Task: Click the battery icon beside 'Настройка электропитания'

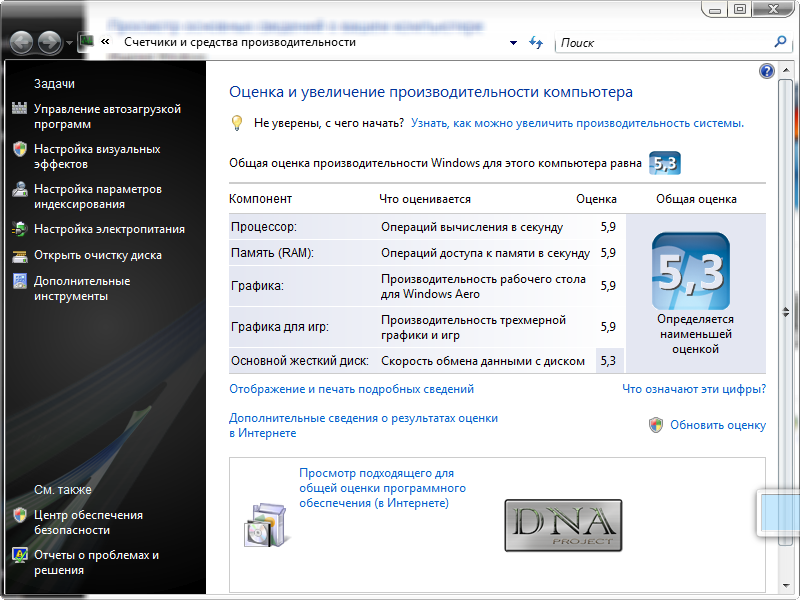Action: pos(19,229)
